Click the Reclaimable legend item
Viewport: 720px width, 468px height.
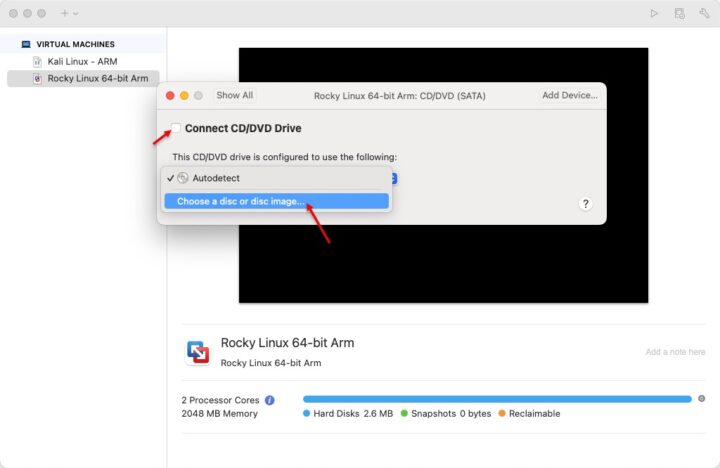point(529,413)
